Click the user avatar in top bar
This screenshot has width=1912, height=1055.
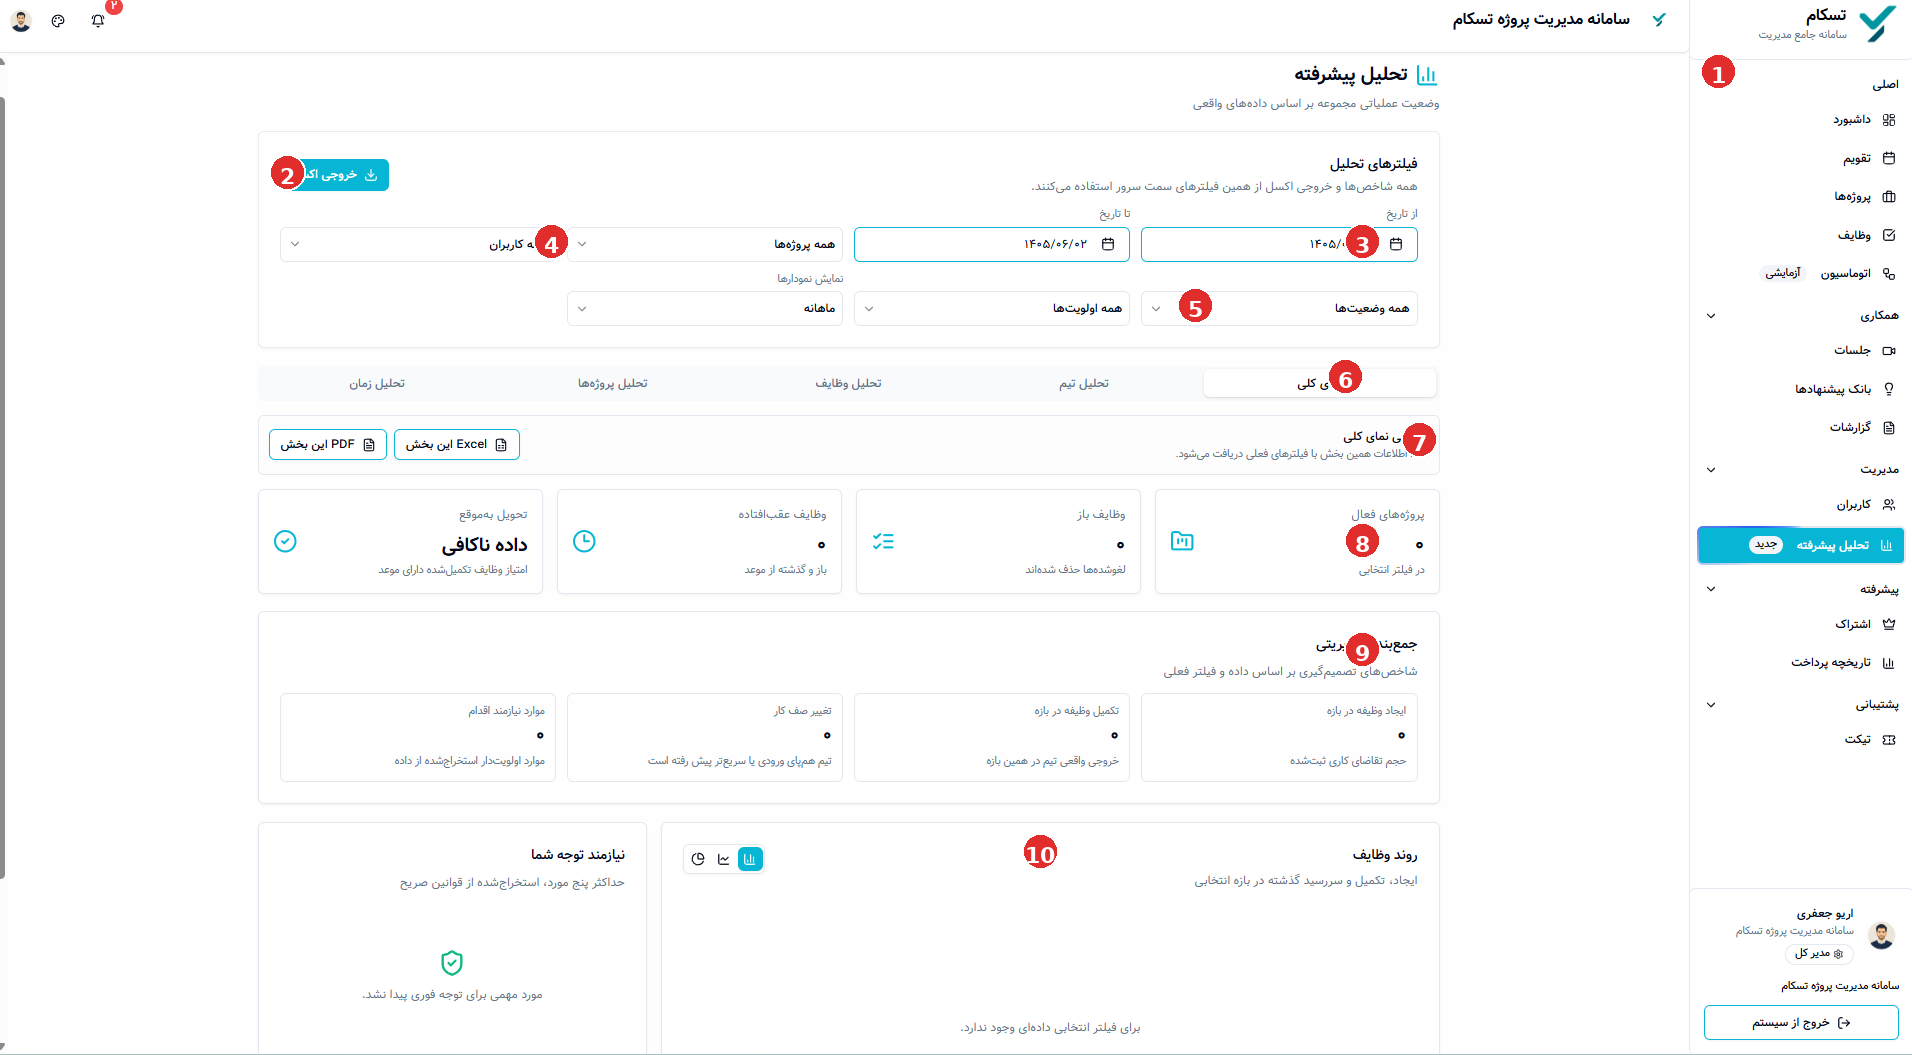click(21, 20)
